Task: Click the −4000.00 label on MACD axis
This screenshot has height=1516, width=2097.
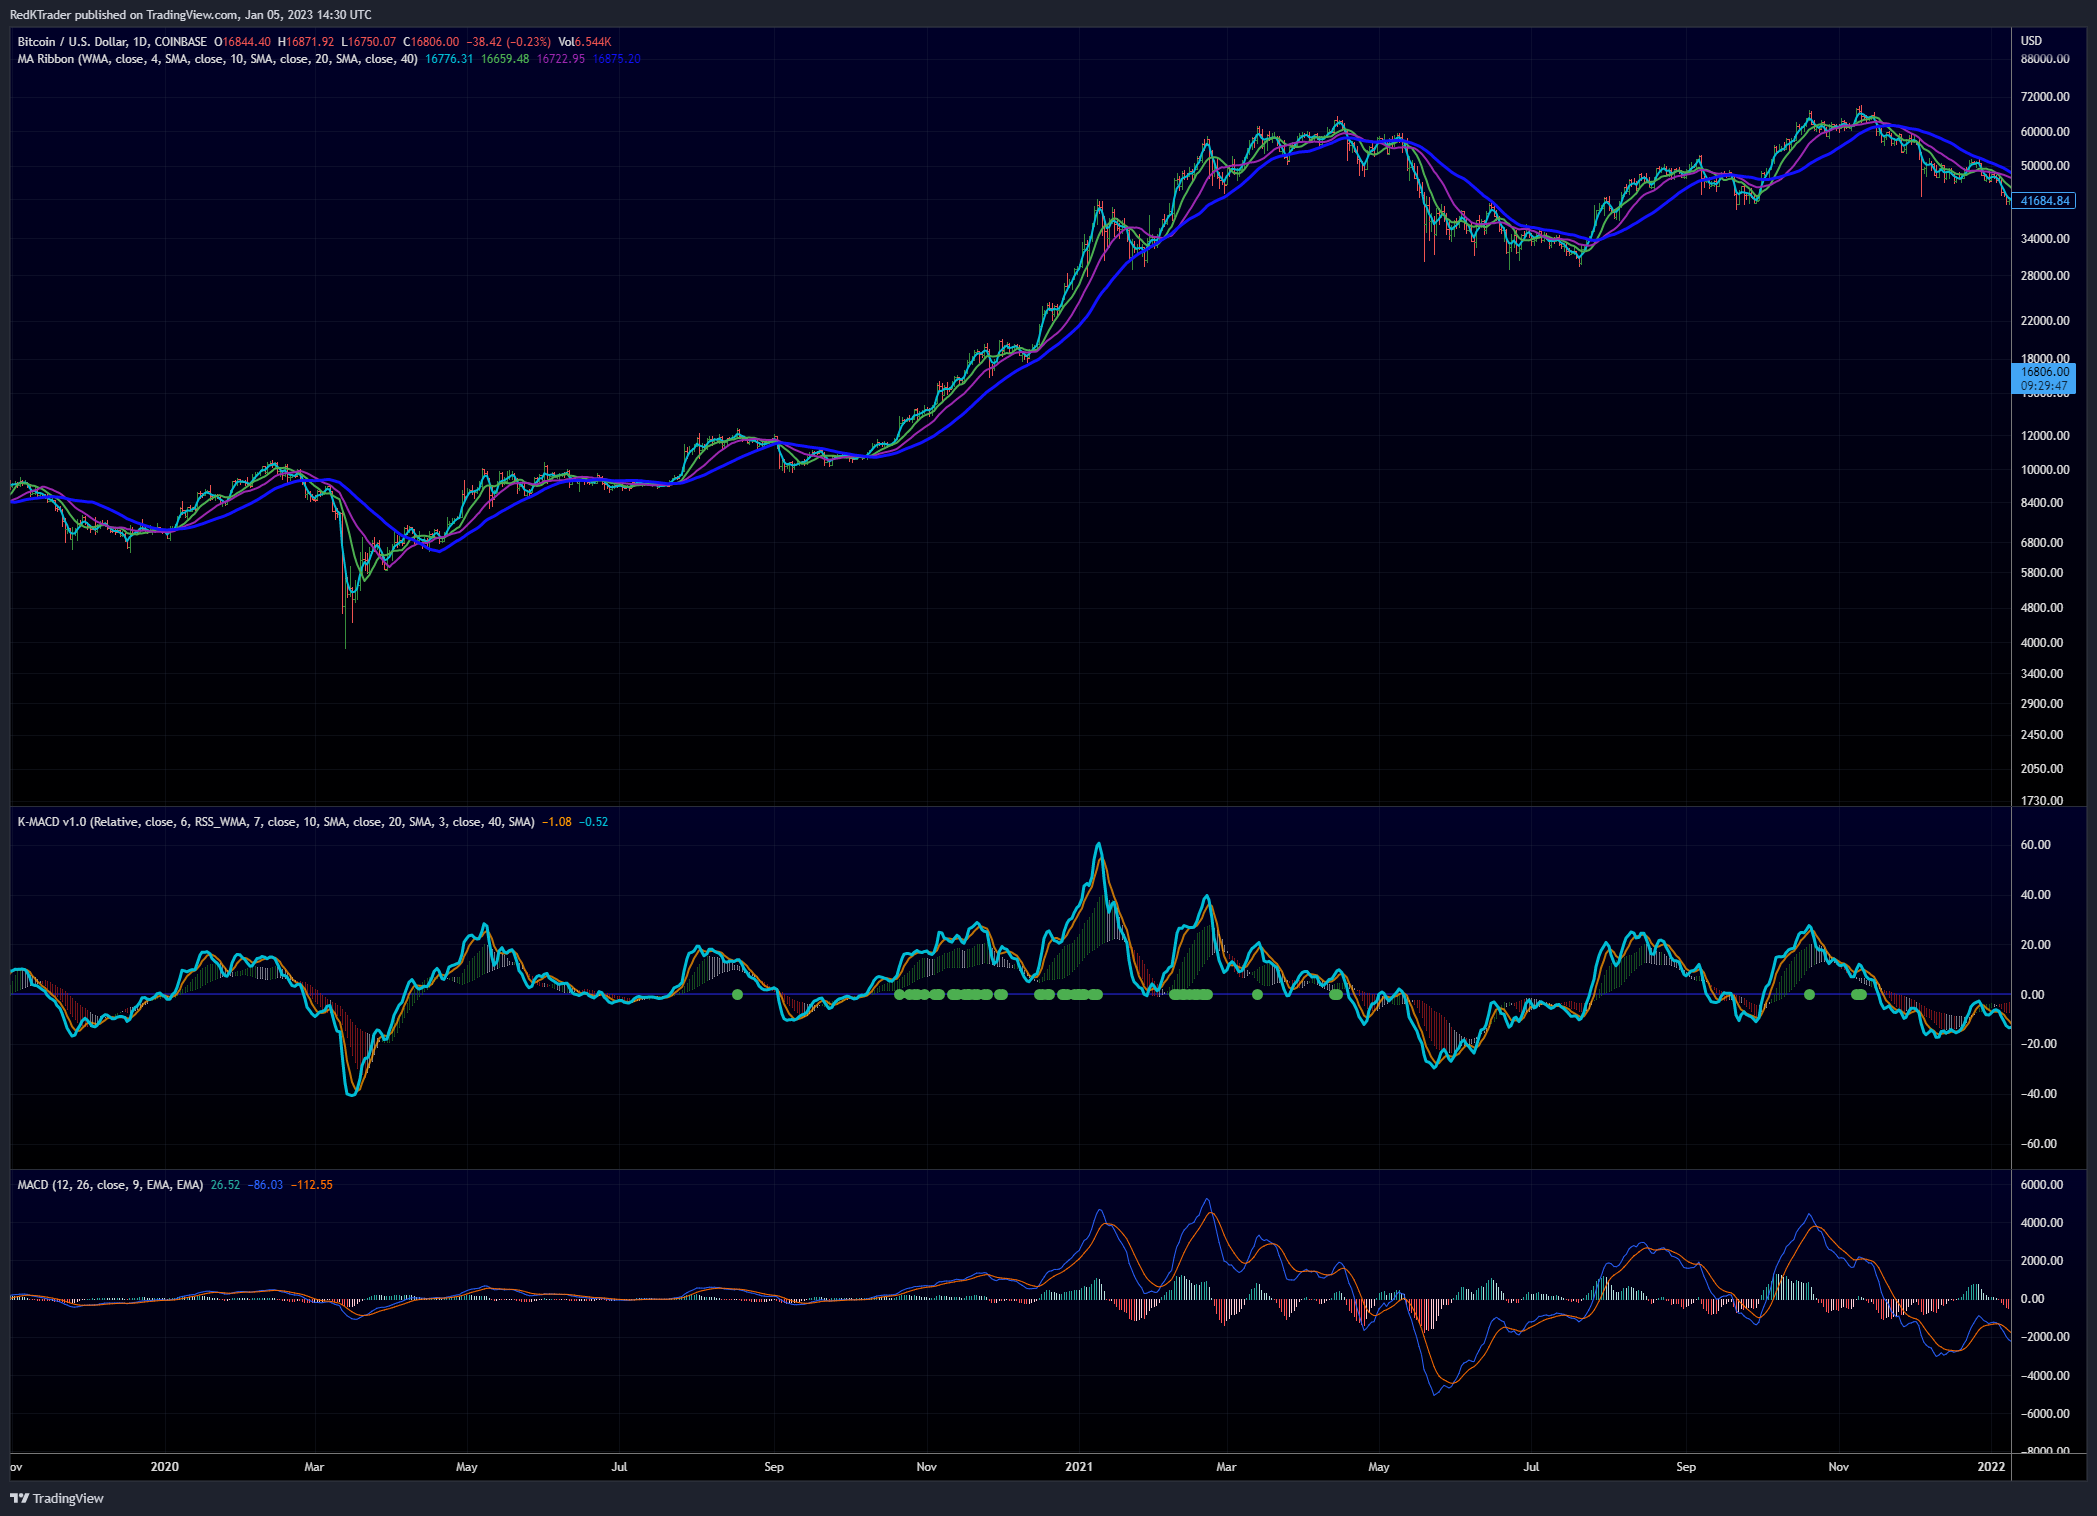Action: 2045,1376
